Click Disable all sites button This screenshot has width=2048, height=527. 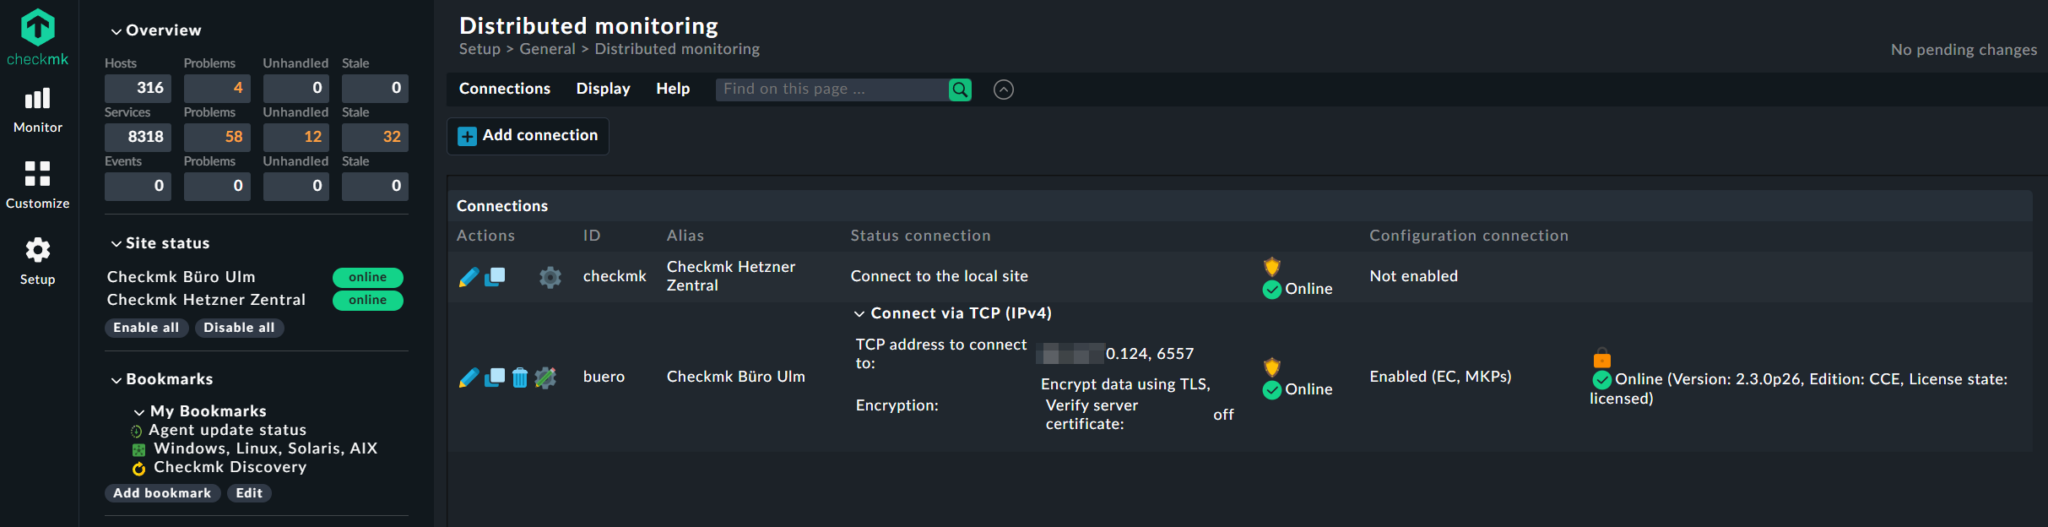tap(239, 328)
